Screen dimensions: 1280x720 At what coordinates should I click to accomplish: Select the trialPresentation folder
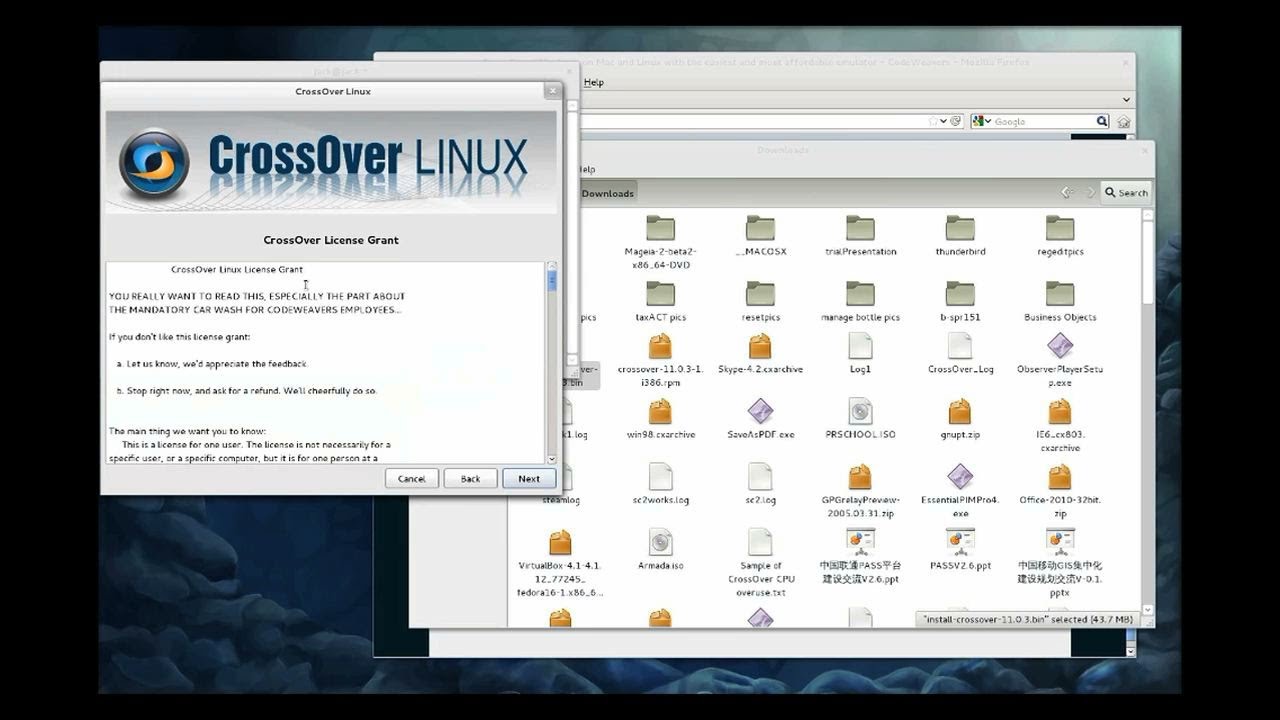[860, 228]
